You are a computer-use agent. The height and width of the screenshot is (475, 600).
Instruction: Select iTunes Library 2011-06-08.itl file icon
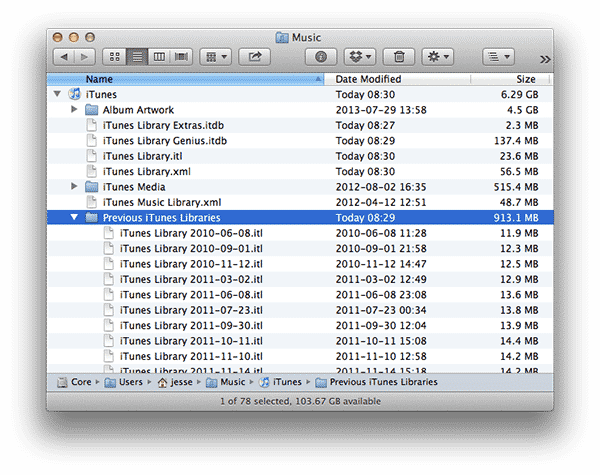coord(109,294)
